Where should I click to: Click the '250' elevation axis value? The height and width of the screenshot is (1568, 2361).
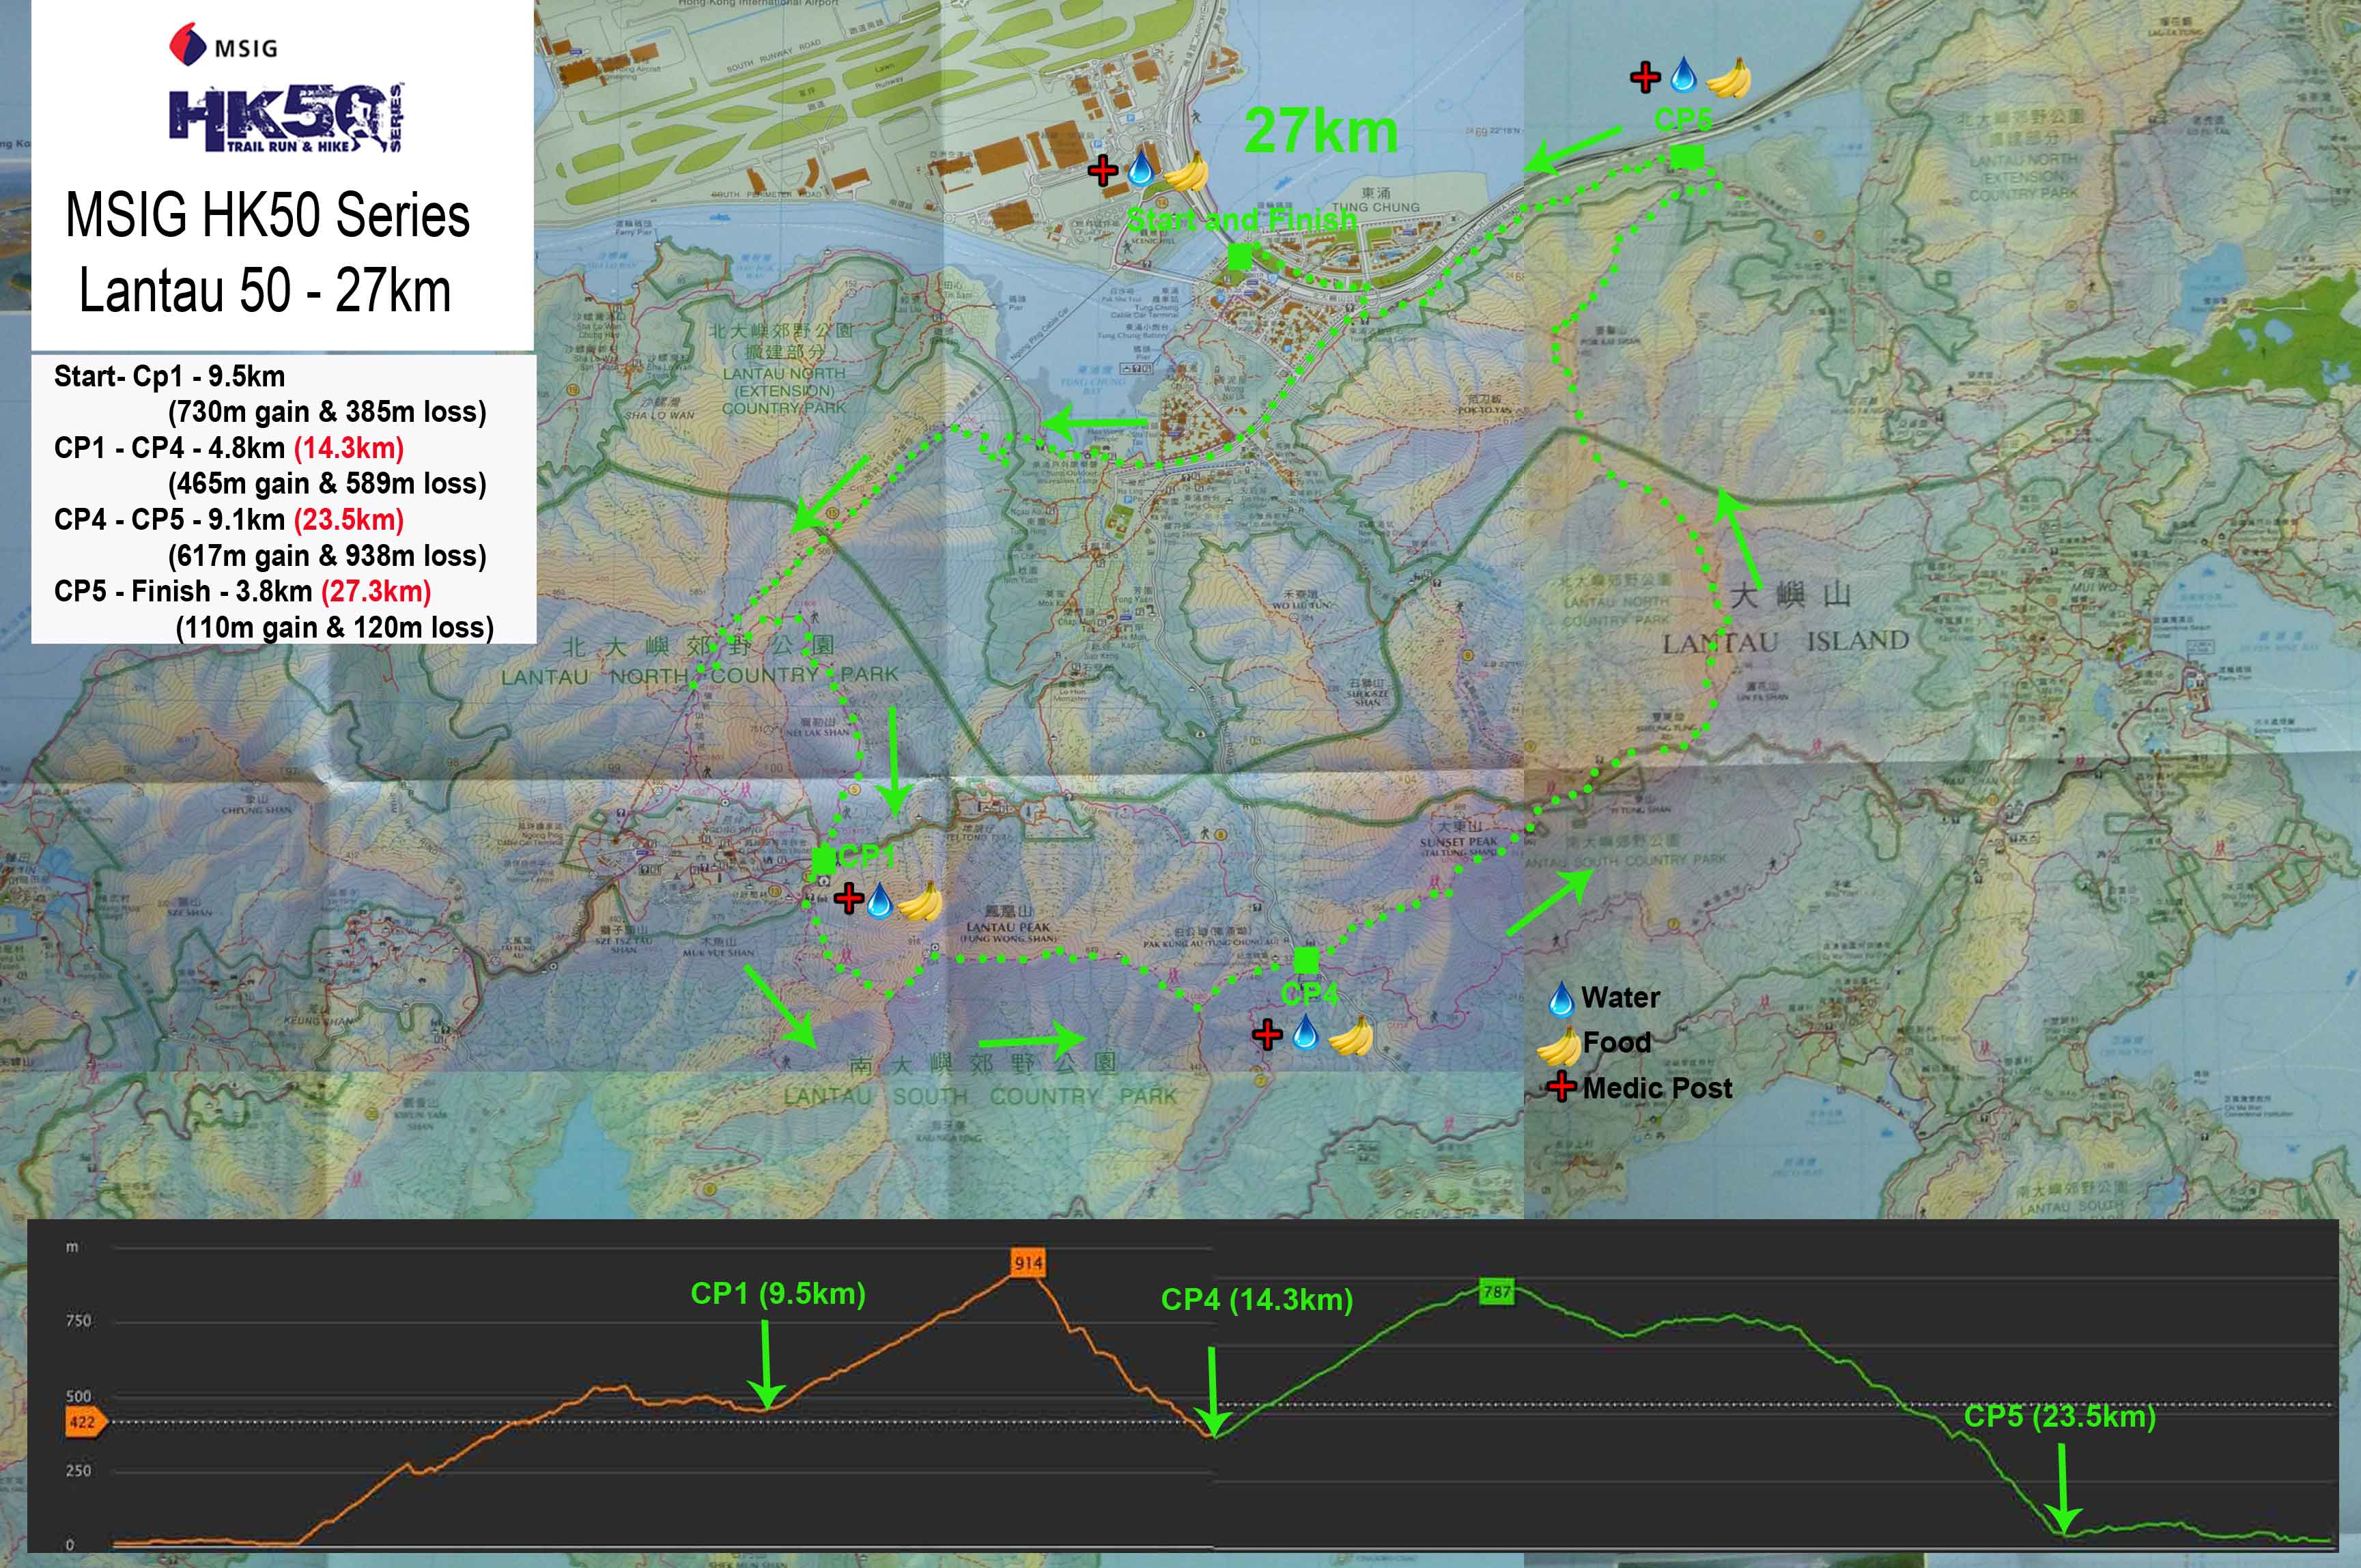[x=78, y=1471]
